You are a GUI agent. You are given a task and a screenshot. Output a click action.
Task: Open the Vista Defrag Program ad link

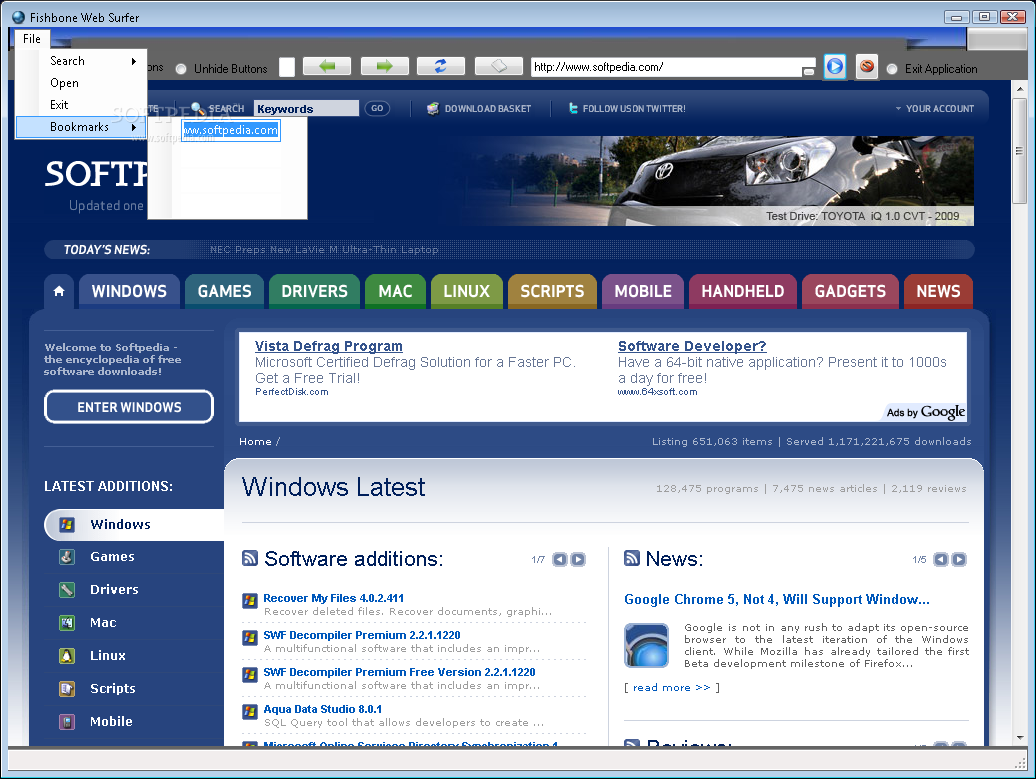click(328, 346)
